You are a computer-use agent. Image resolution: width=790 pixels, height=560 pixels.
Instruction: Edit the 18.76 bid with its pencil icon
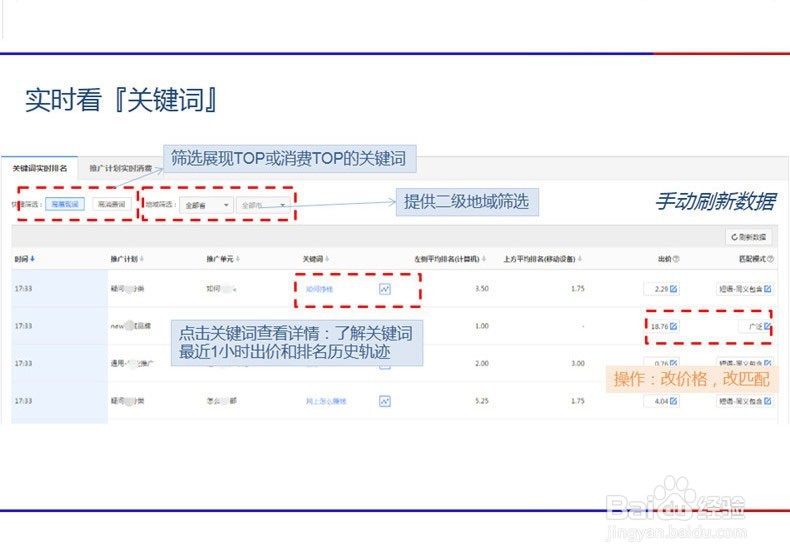pos(674,326)
